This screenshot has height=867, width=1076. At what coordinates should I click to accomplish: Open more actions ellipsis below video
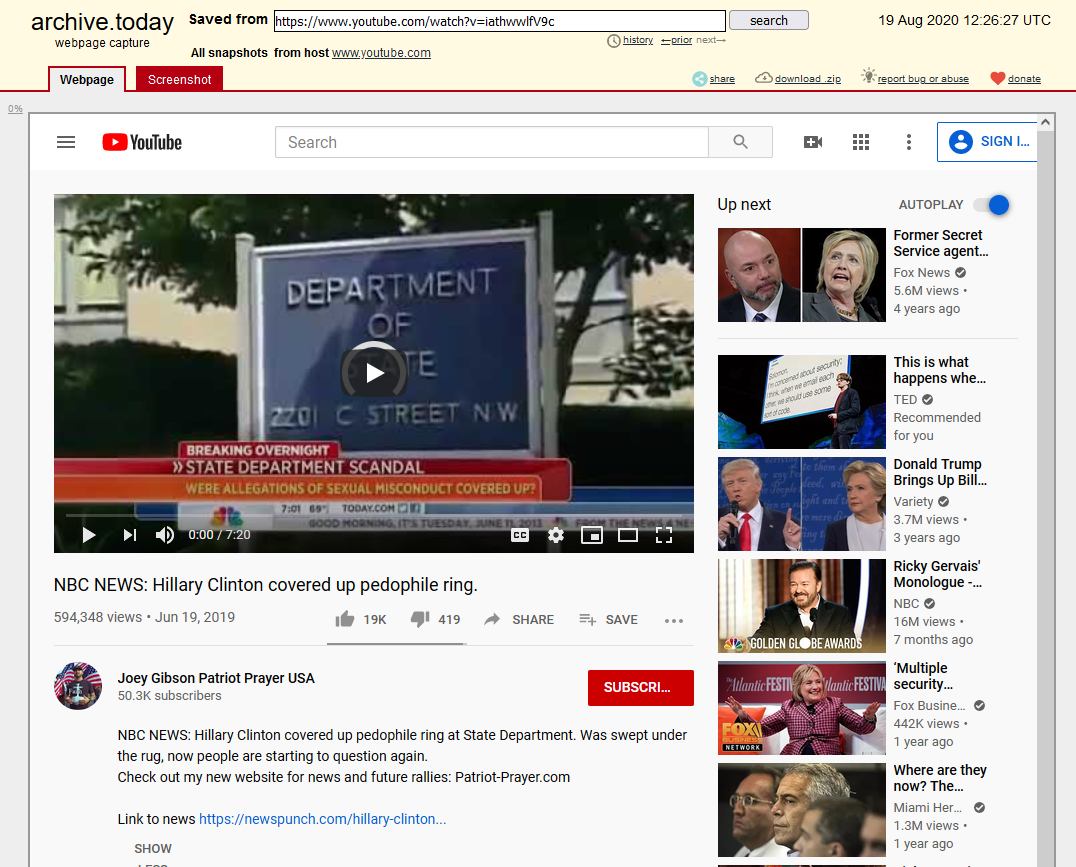674,621
